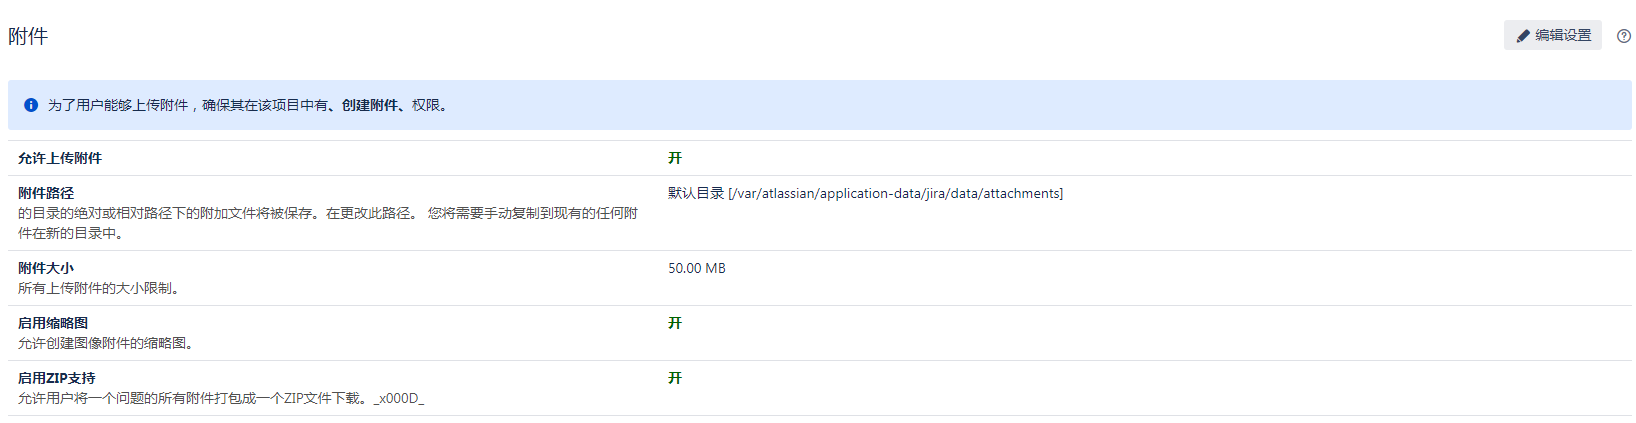This screenshot has height=423, width=1636.
Task: Open the help question-mark icon
Action: click(x=1624, y=36)
